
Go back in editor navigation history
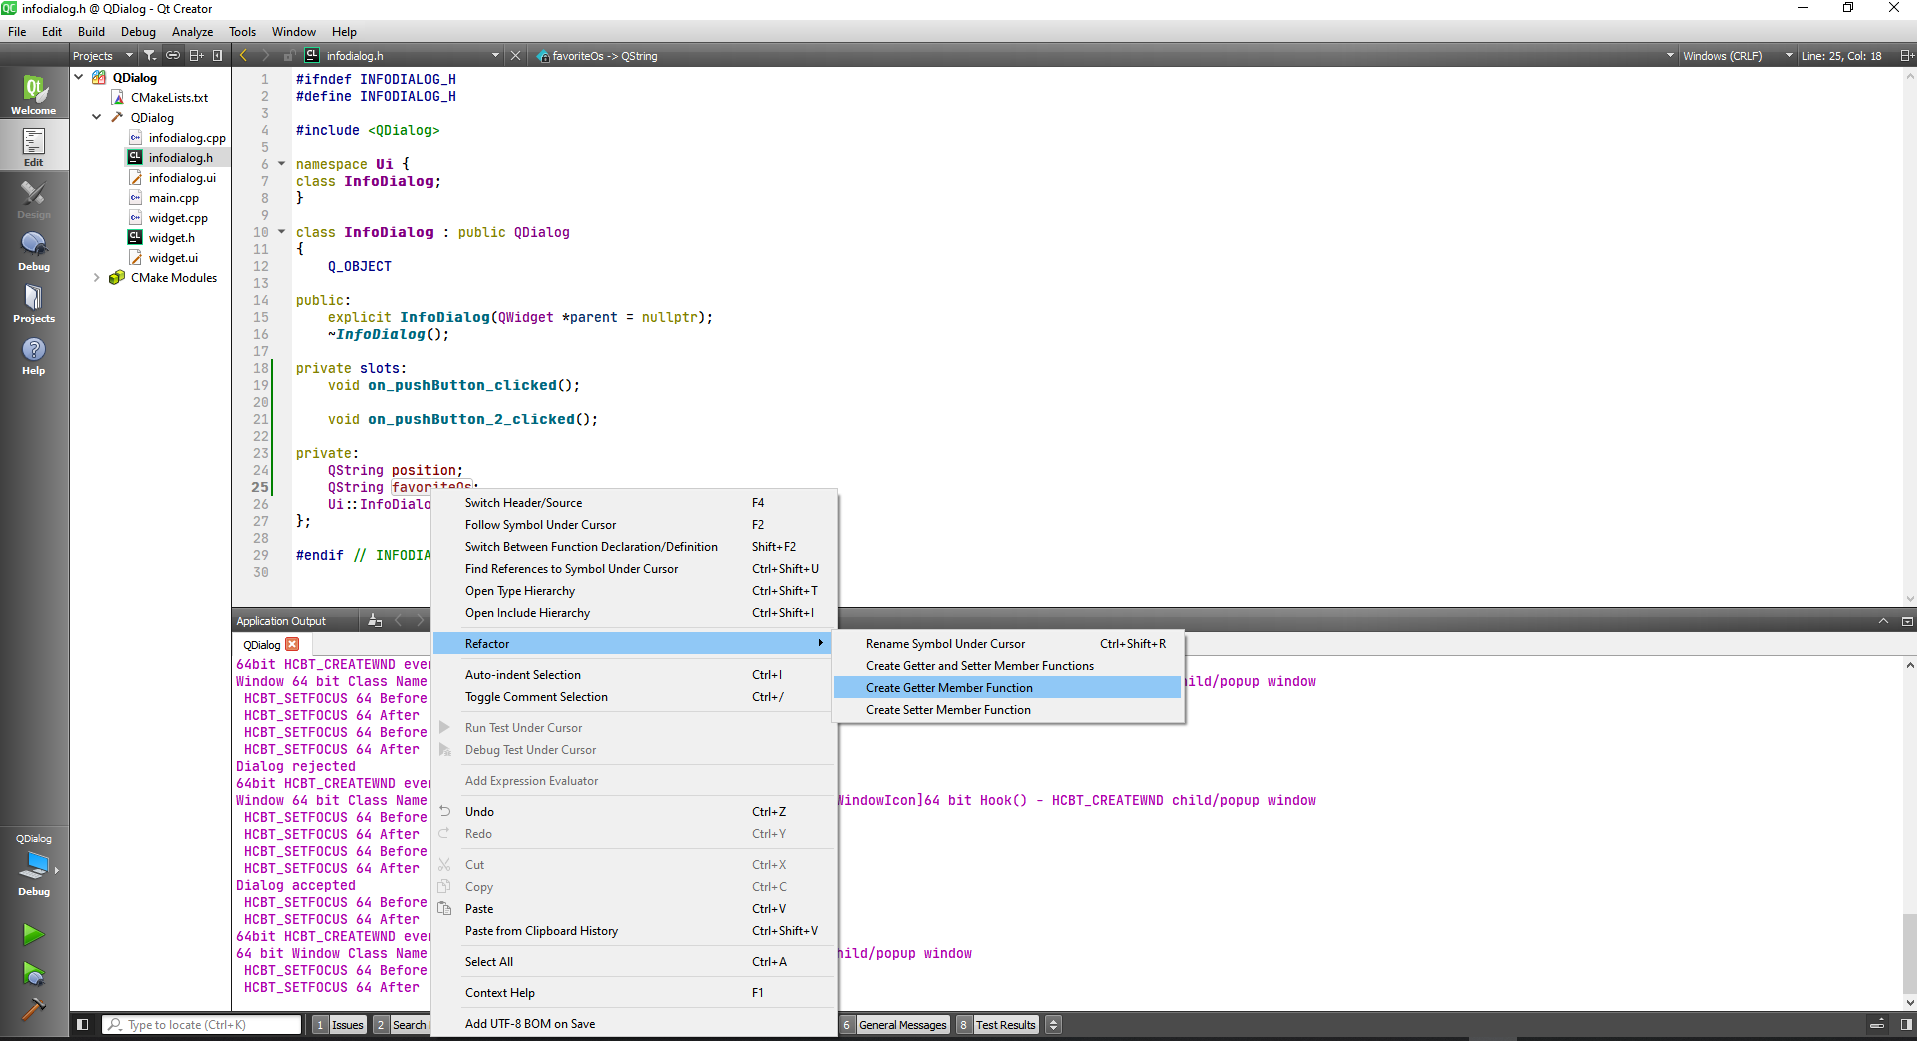[x=243, y=56]
